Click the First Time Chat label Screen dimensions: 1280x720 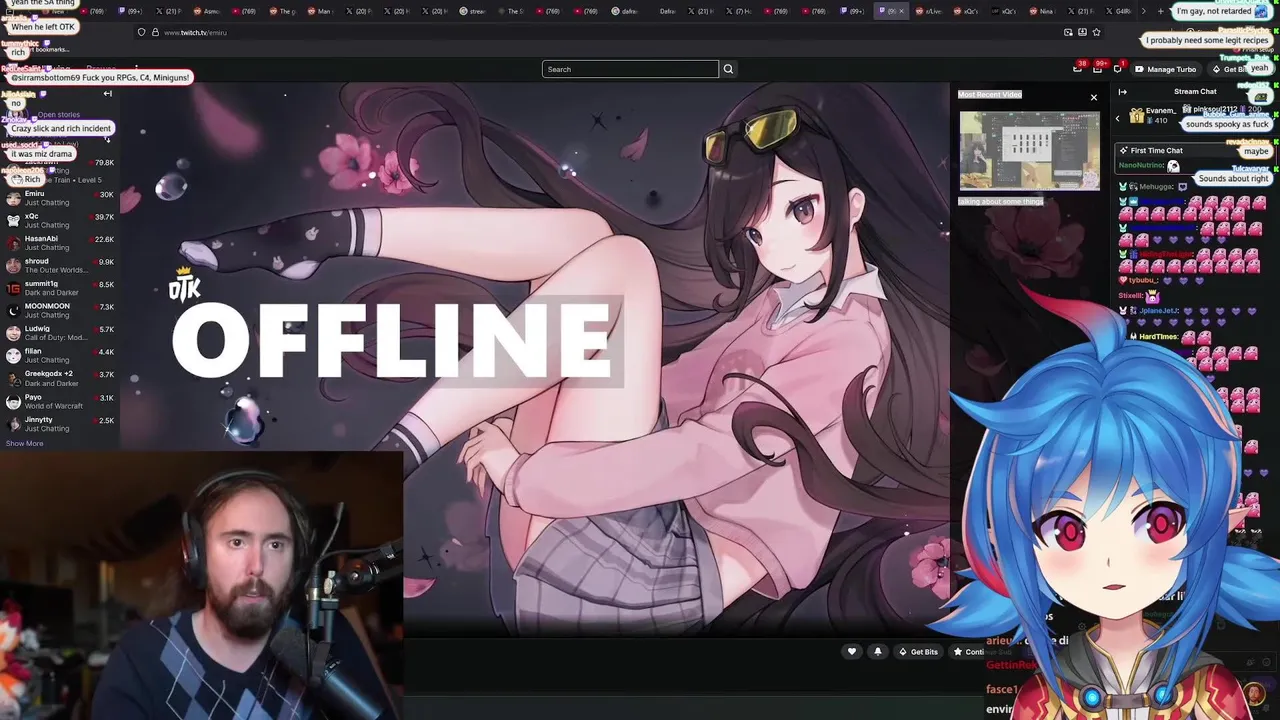1156,150
